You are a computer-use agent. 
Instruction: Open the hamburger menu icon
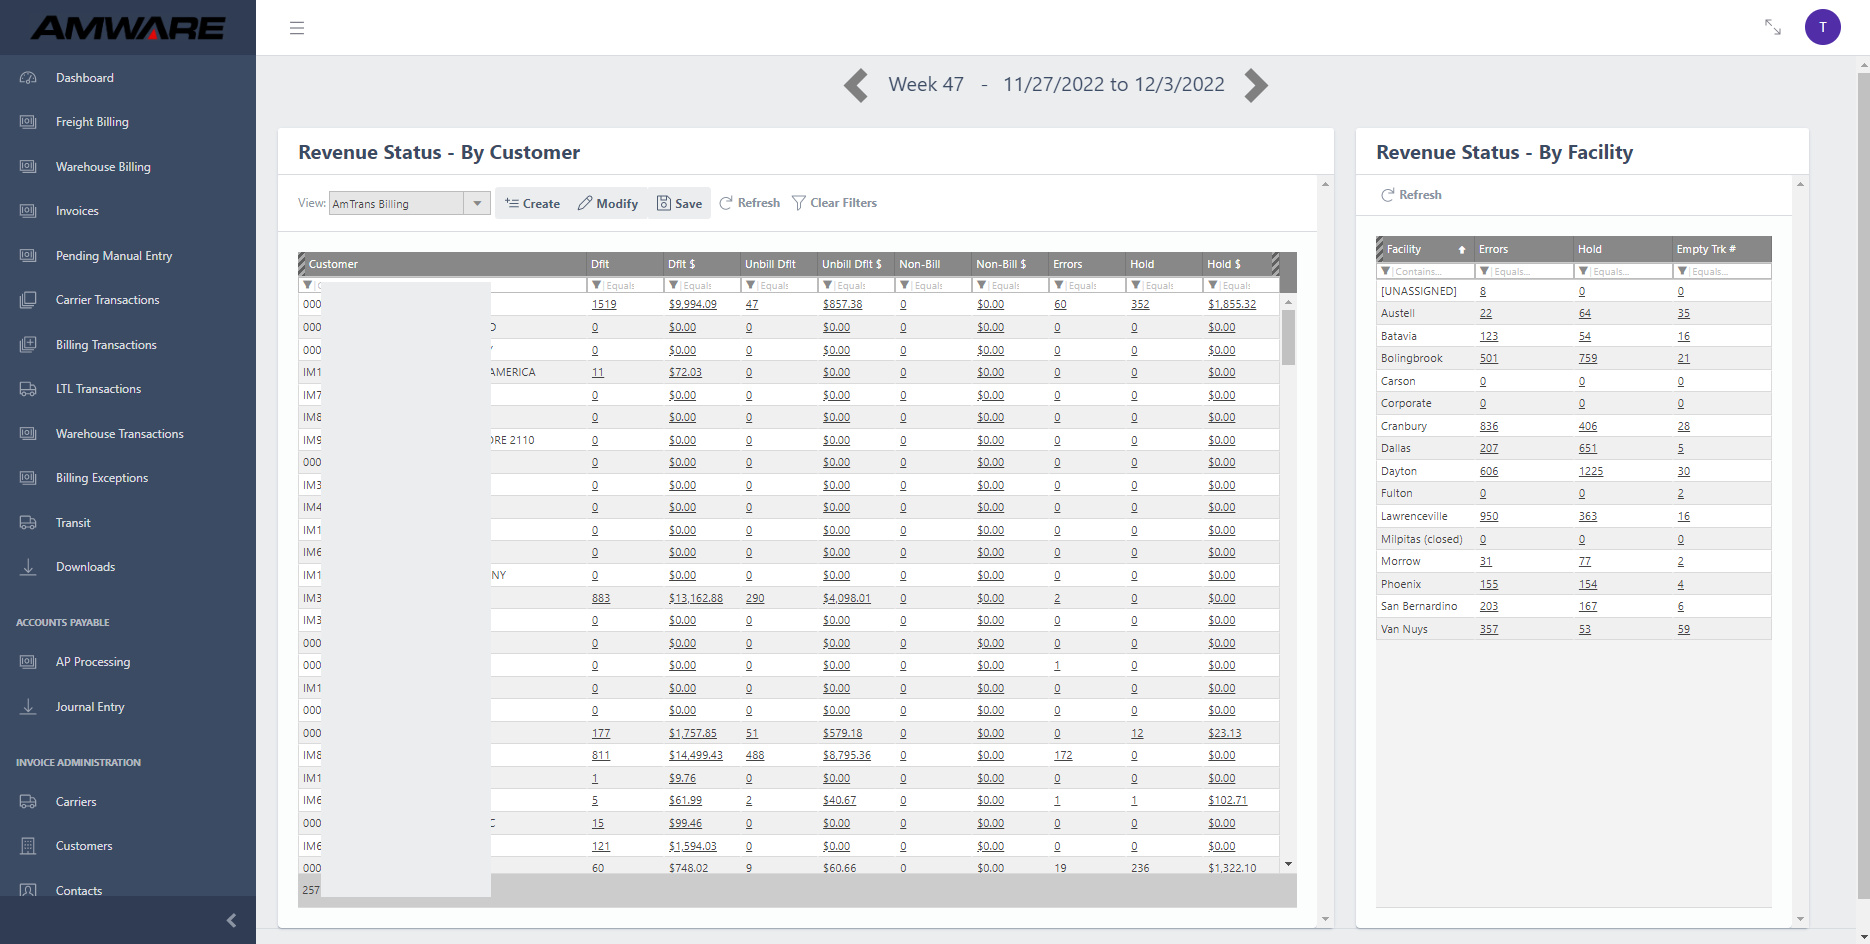pos(297,28)
